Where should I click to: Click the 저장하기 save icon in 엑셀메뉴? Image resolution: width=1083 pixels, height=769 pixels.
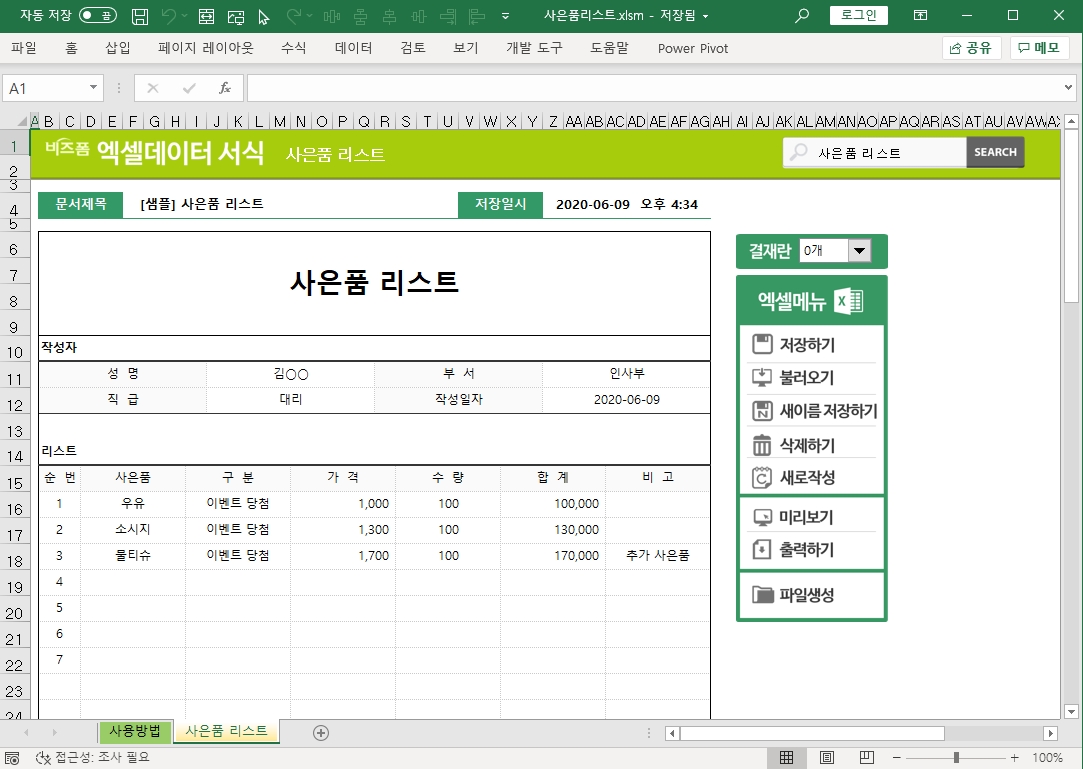tap(762, 345)
